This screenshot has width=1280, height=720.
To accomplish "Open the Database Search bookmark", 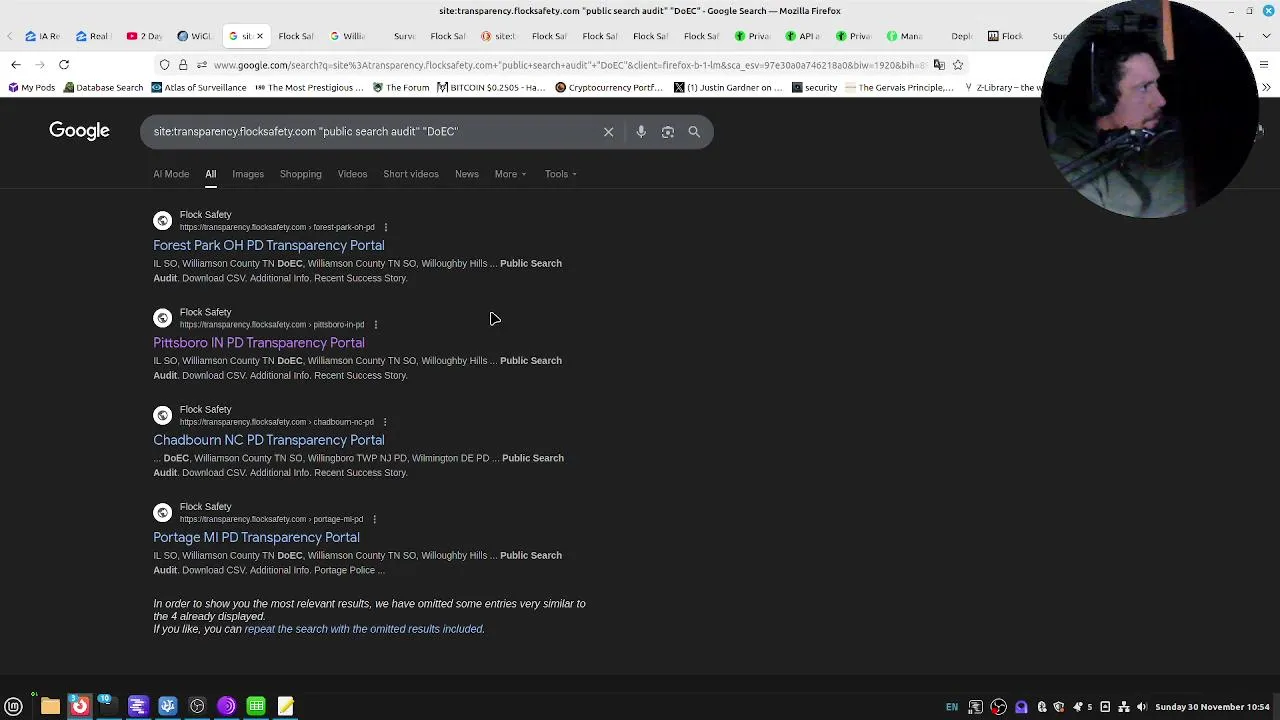I will click(103, 88).
